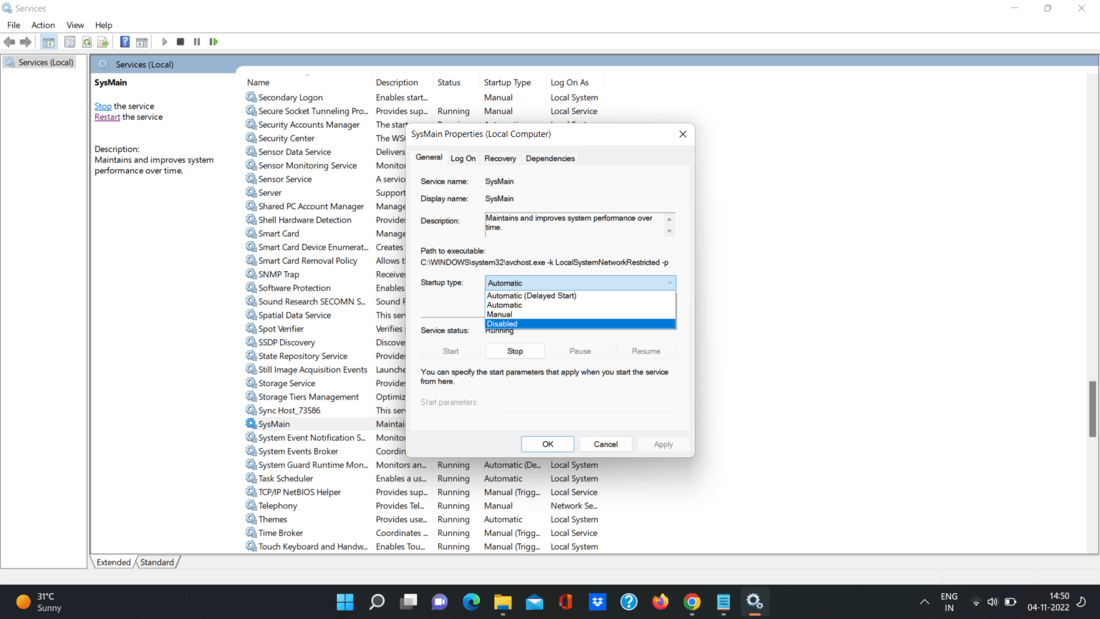Open the View menu

click(x=75, y=25)
